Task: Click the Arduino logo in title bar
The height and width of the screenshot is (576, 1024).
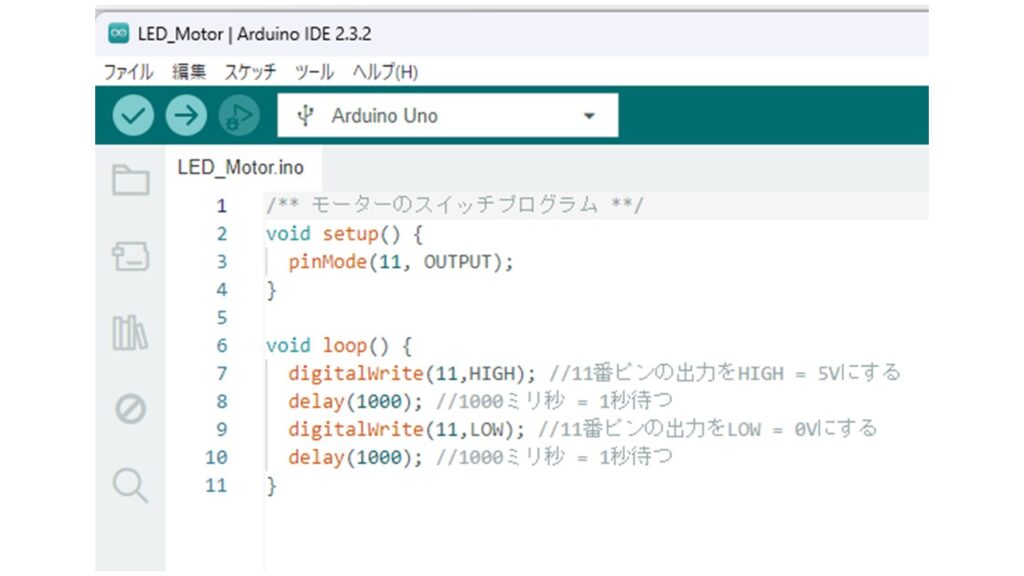Action: 118,34
